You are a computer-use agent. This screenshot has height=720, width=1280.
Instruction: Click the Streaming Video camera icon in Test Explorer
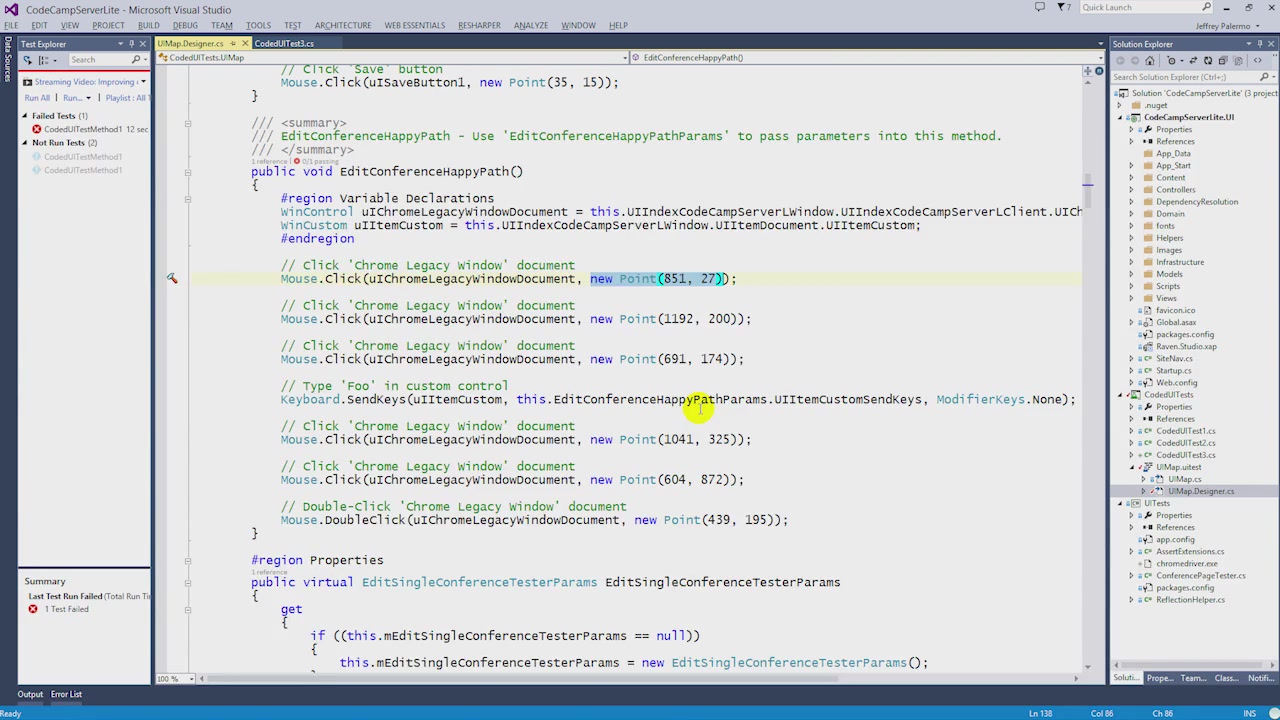pos(27,82)
